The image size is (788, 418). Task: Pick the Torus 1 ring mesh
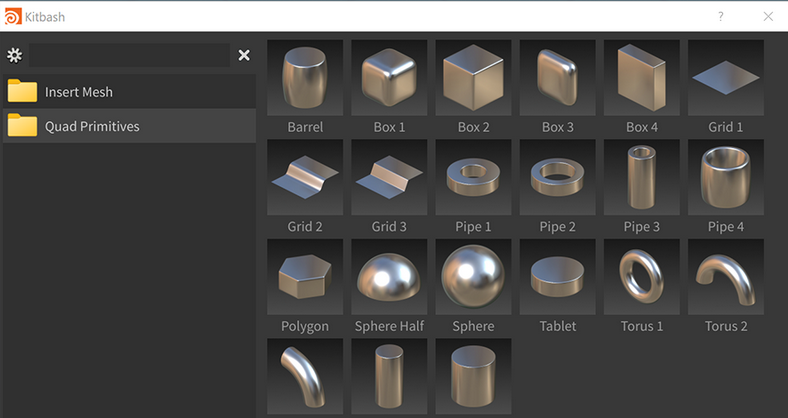point(641,276)
